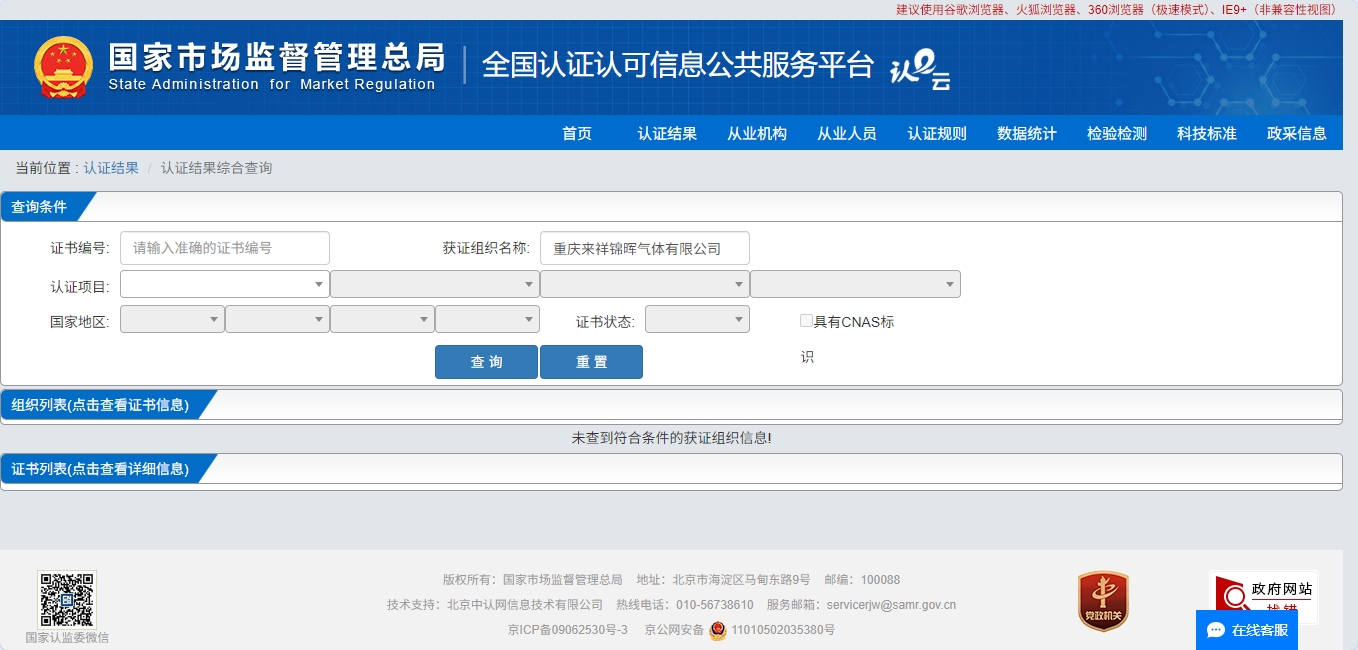Viewport: 1358px width, 650px height.
Task: Open the 首页 navigation menu item
Action: pyautogui.click(x=577, y=133)
